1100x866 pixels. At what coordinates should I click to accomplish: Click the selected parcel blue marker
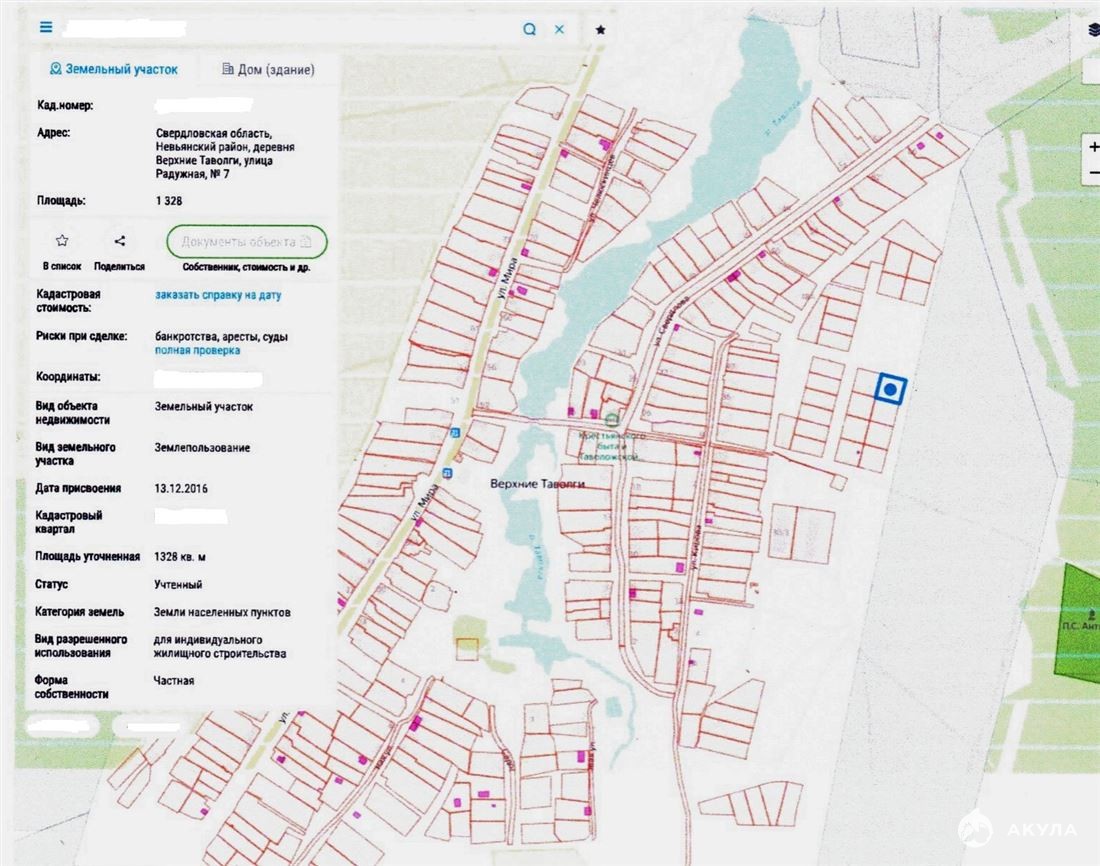pos(890,388)
